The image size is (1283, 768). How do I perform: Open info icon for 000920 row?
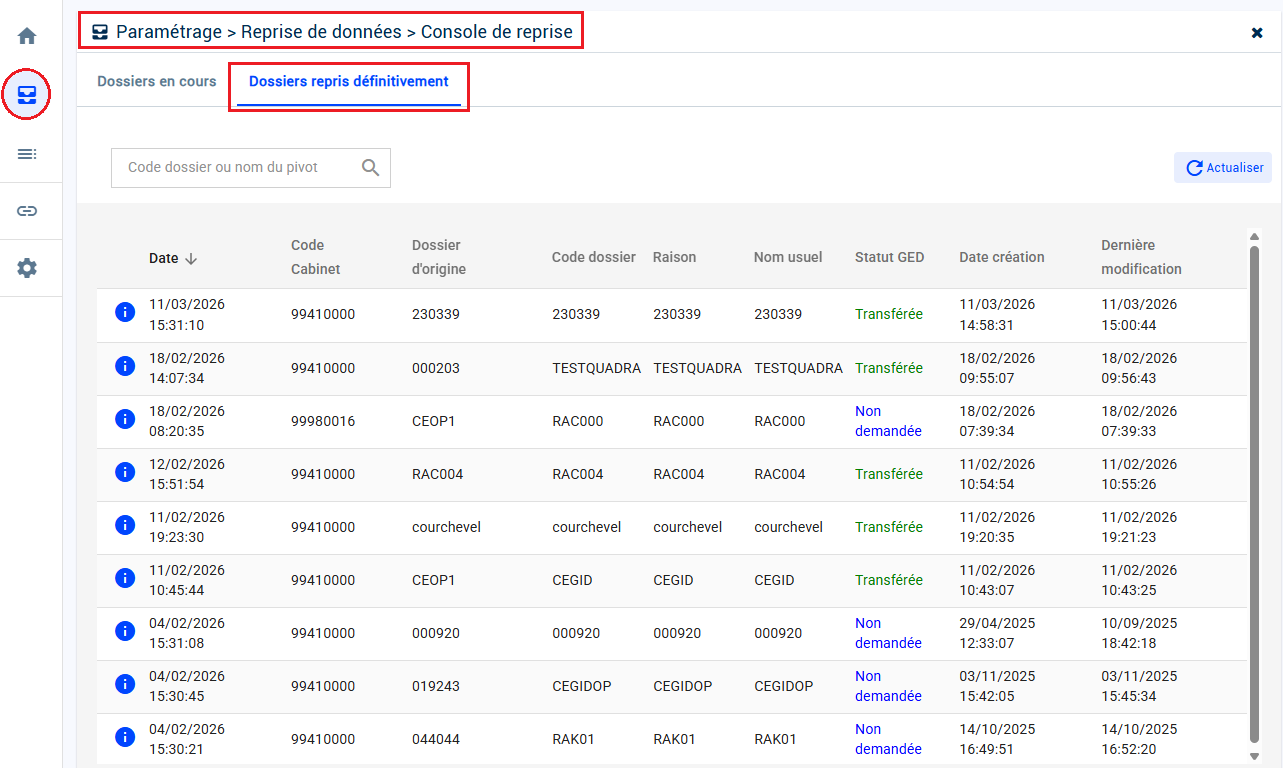125,631
